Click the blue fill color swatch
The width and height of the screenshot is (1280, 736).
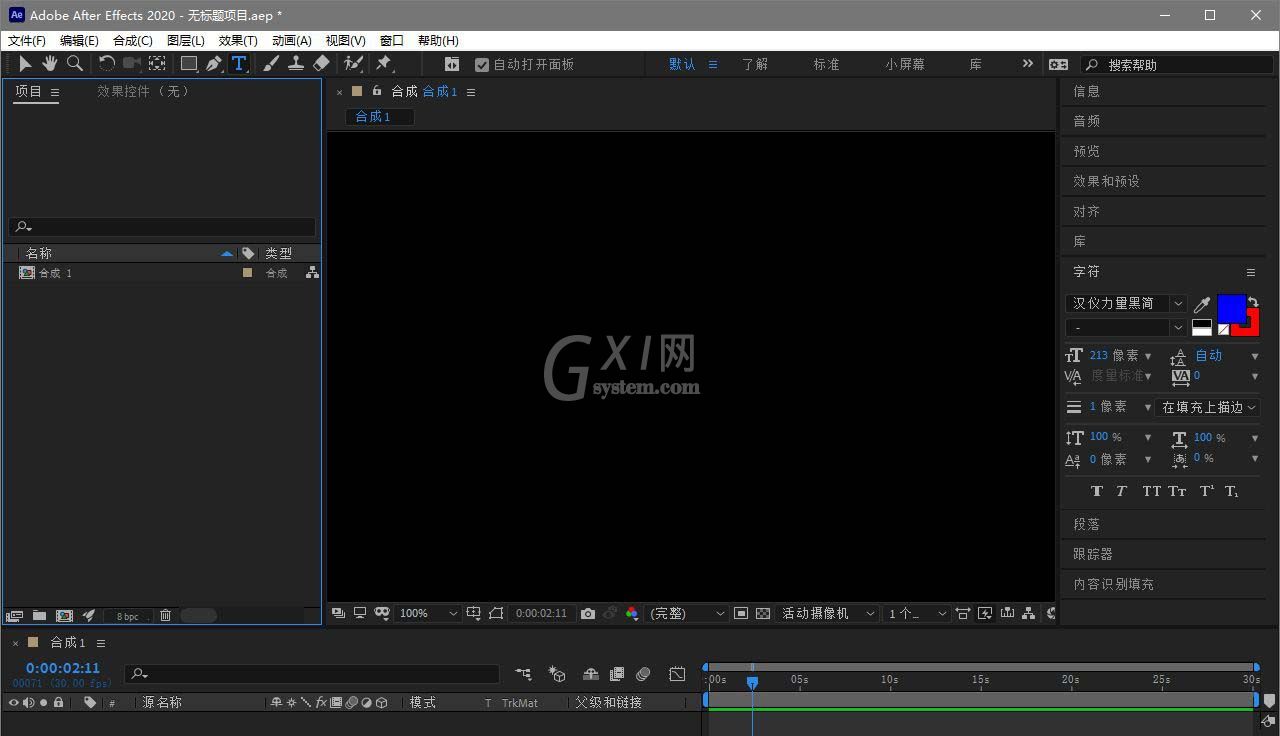(1231, 309)
